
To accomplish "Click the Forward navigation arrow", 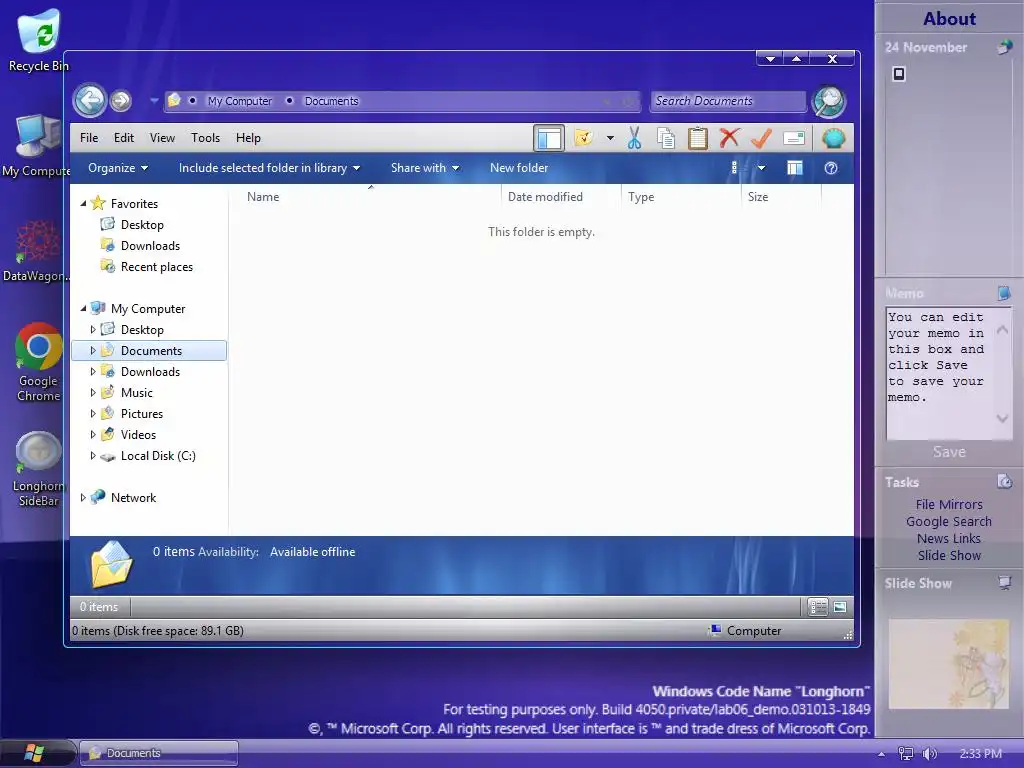I will 121,101.
